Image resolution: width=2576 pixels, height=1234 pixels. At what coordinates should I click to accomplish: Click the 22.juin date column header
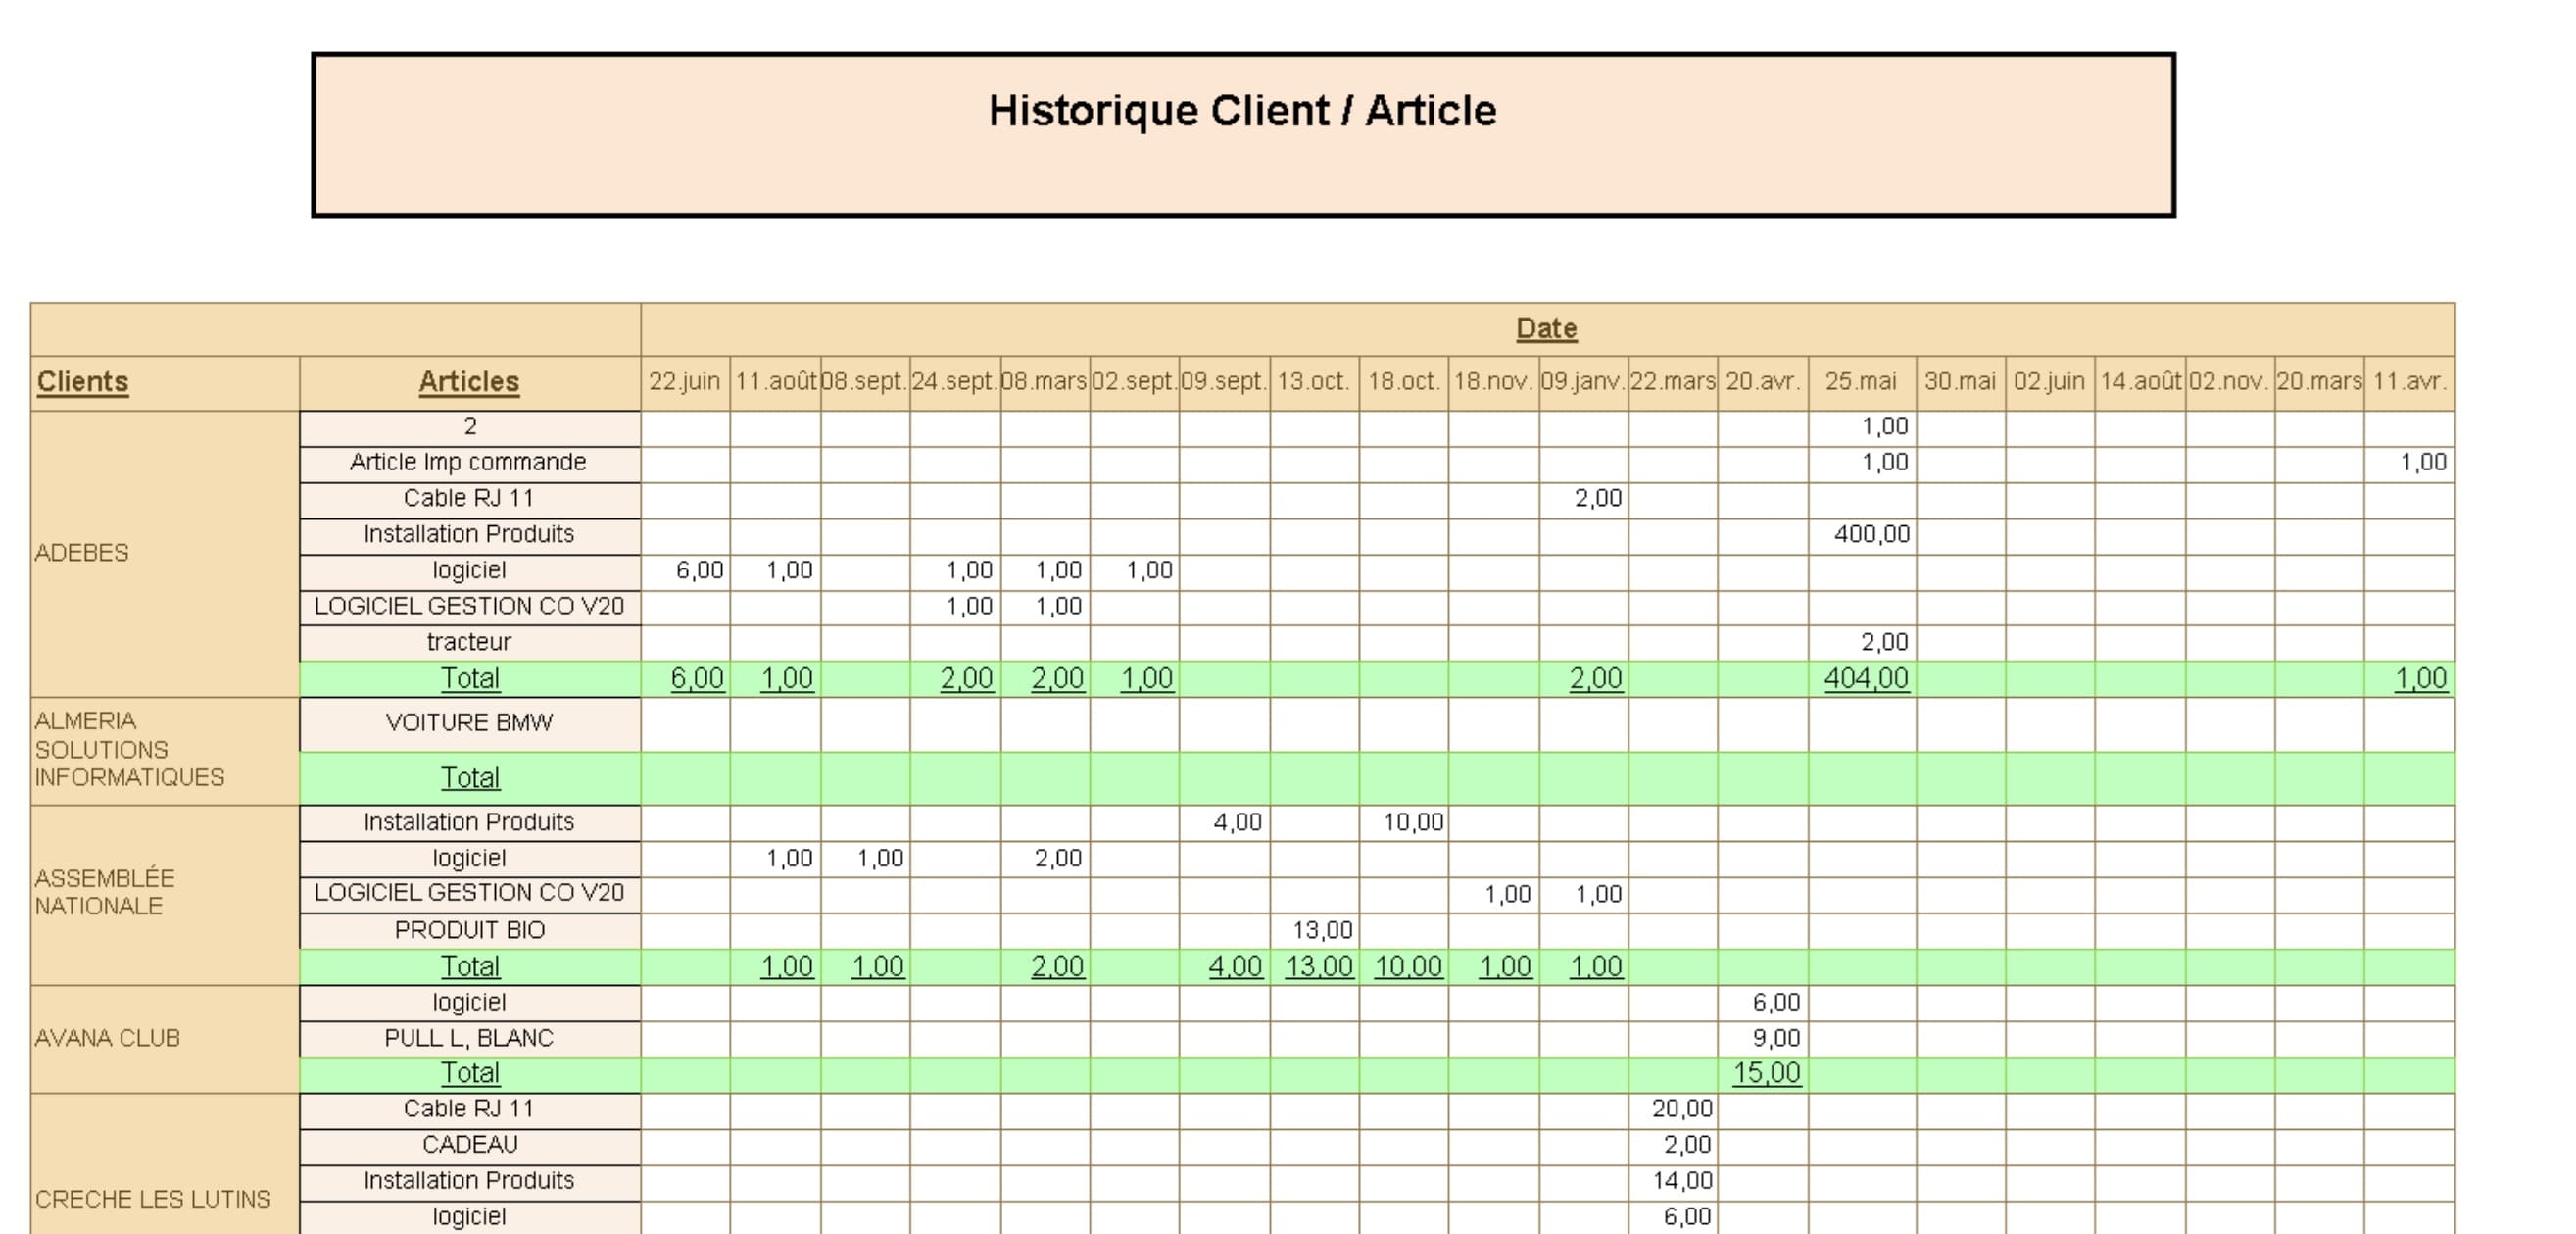pyautogui.click(x=686, y=381)
